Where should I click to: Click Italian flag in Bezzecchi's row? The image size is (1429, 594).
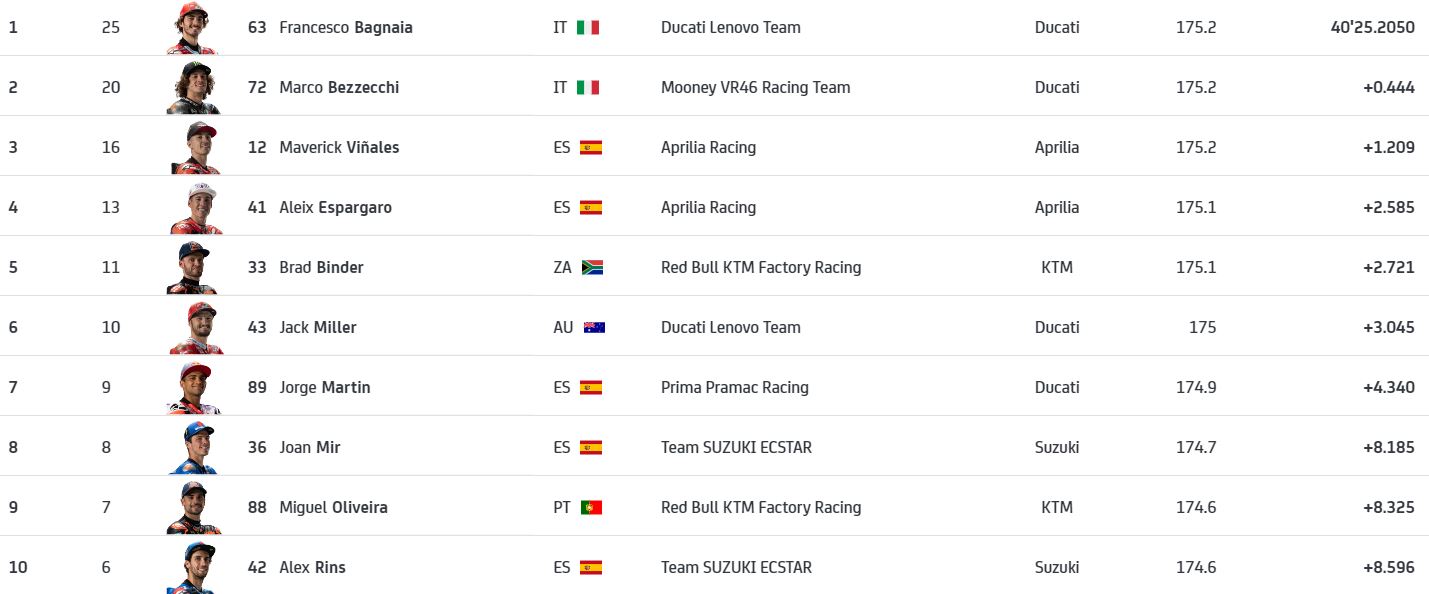click(x=588, y=87)
